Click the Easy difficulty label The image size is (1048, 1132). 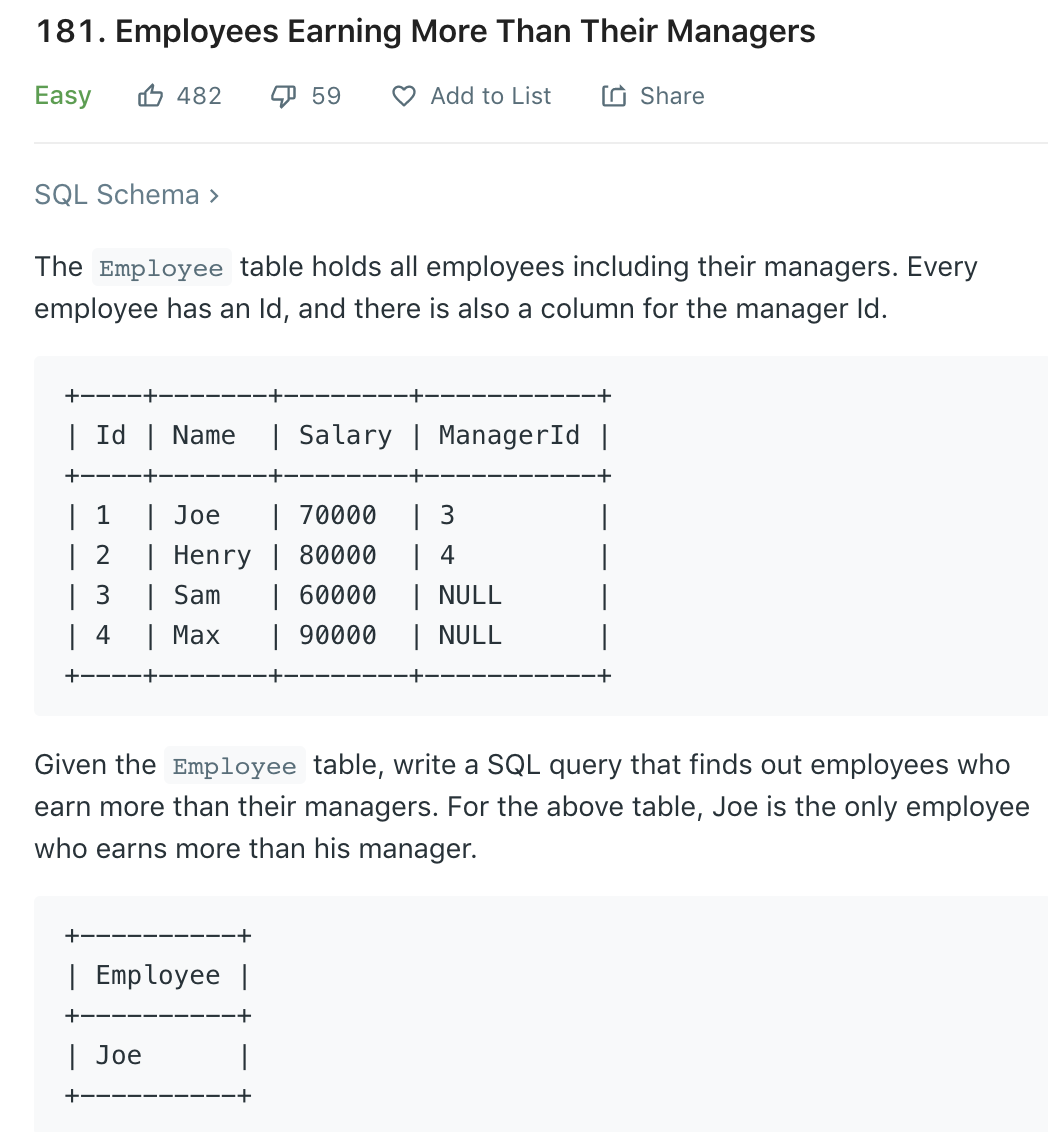tap(63, 96)
